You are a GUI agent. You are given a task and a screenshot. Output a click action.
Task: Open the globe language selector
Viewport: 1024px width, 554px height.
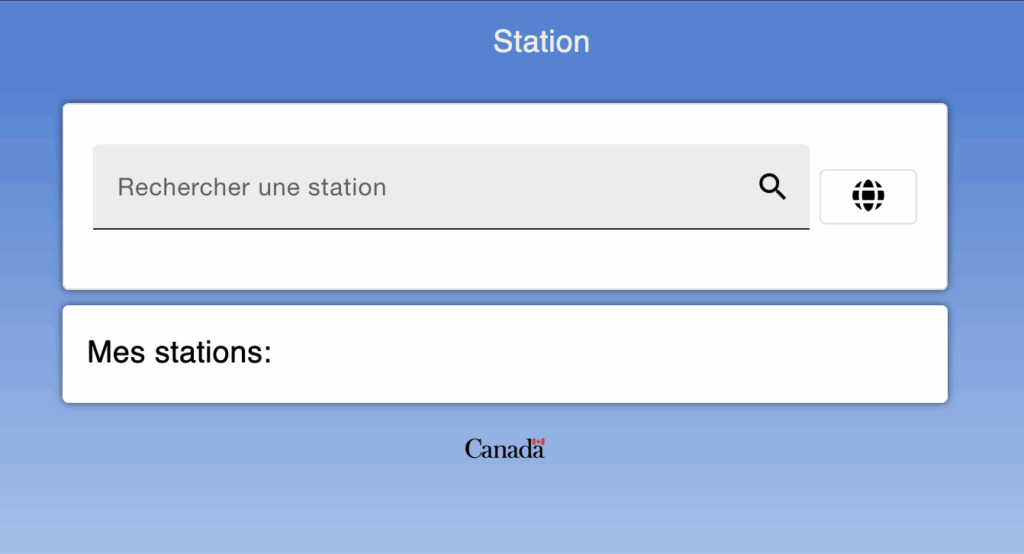point(868,196)
